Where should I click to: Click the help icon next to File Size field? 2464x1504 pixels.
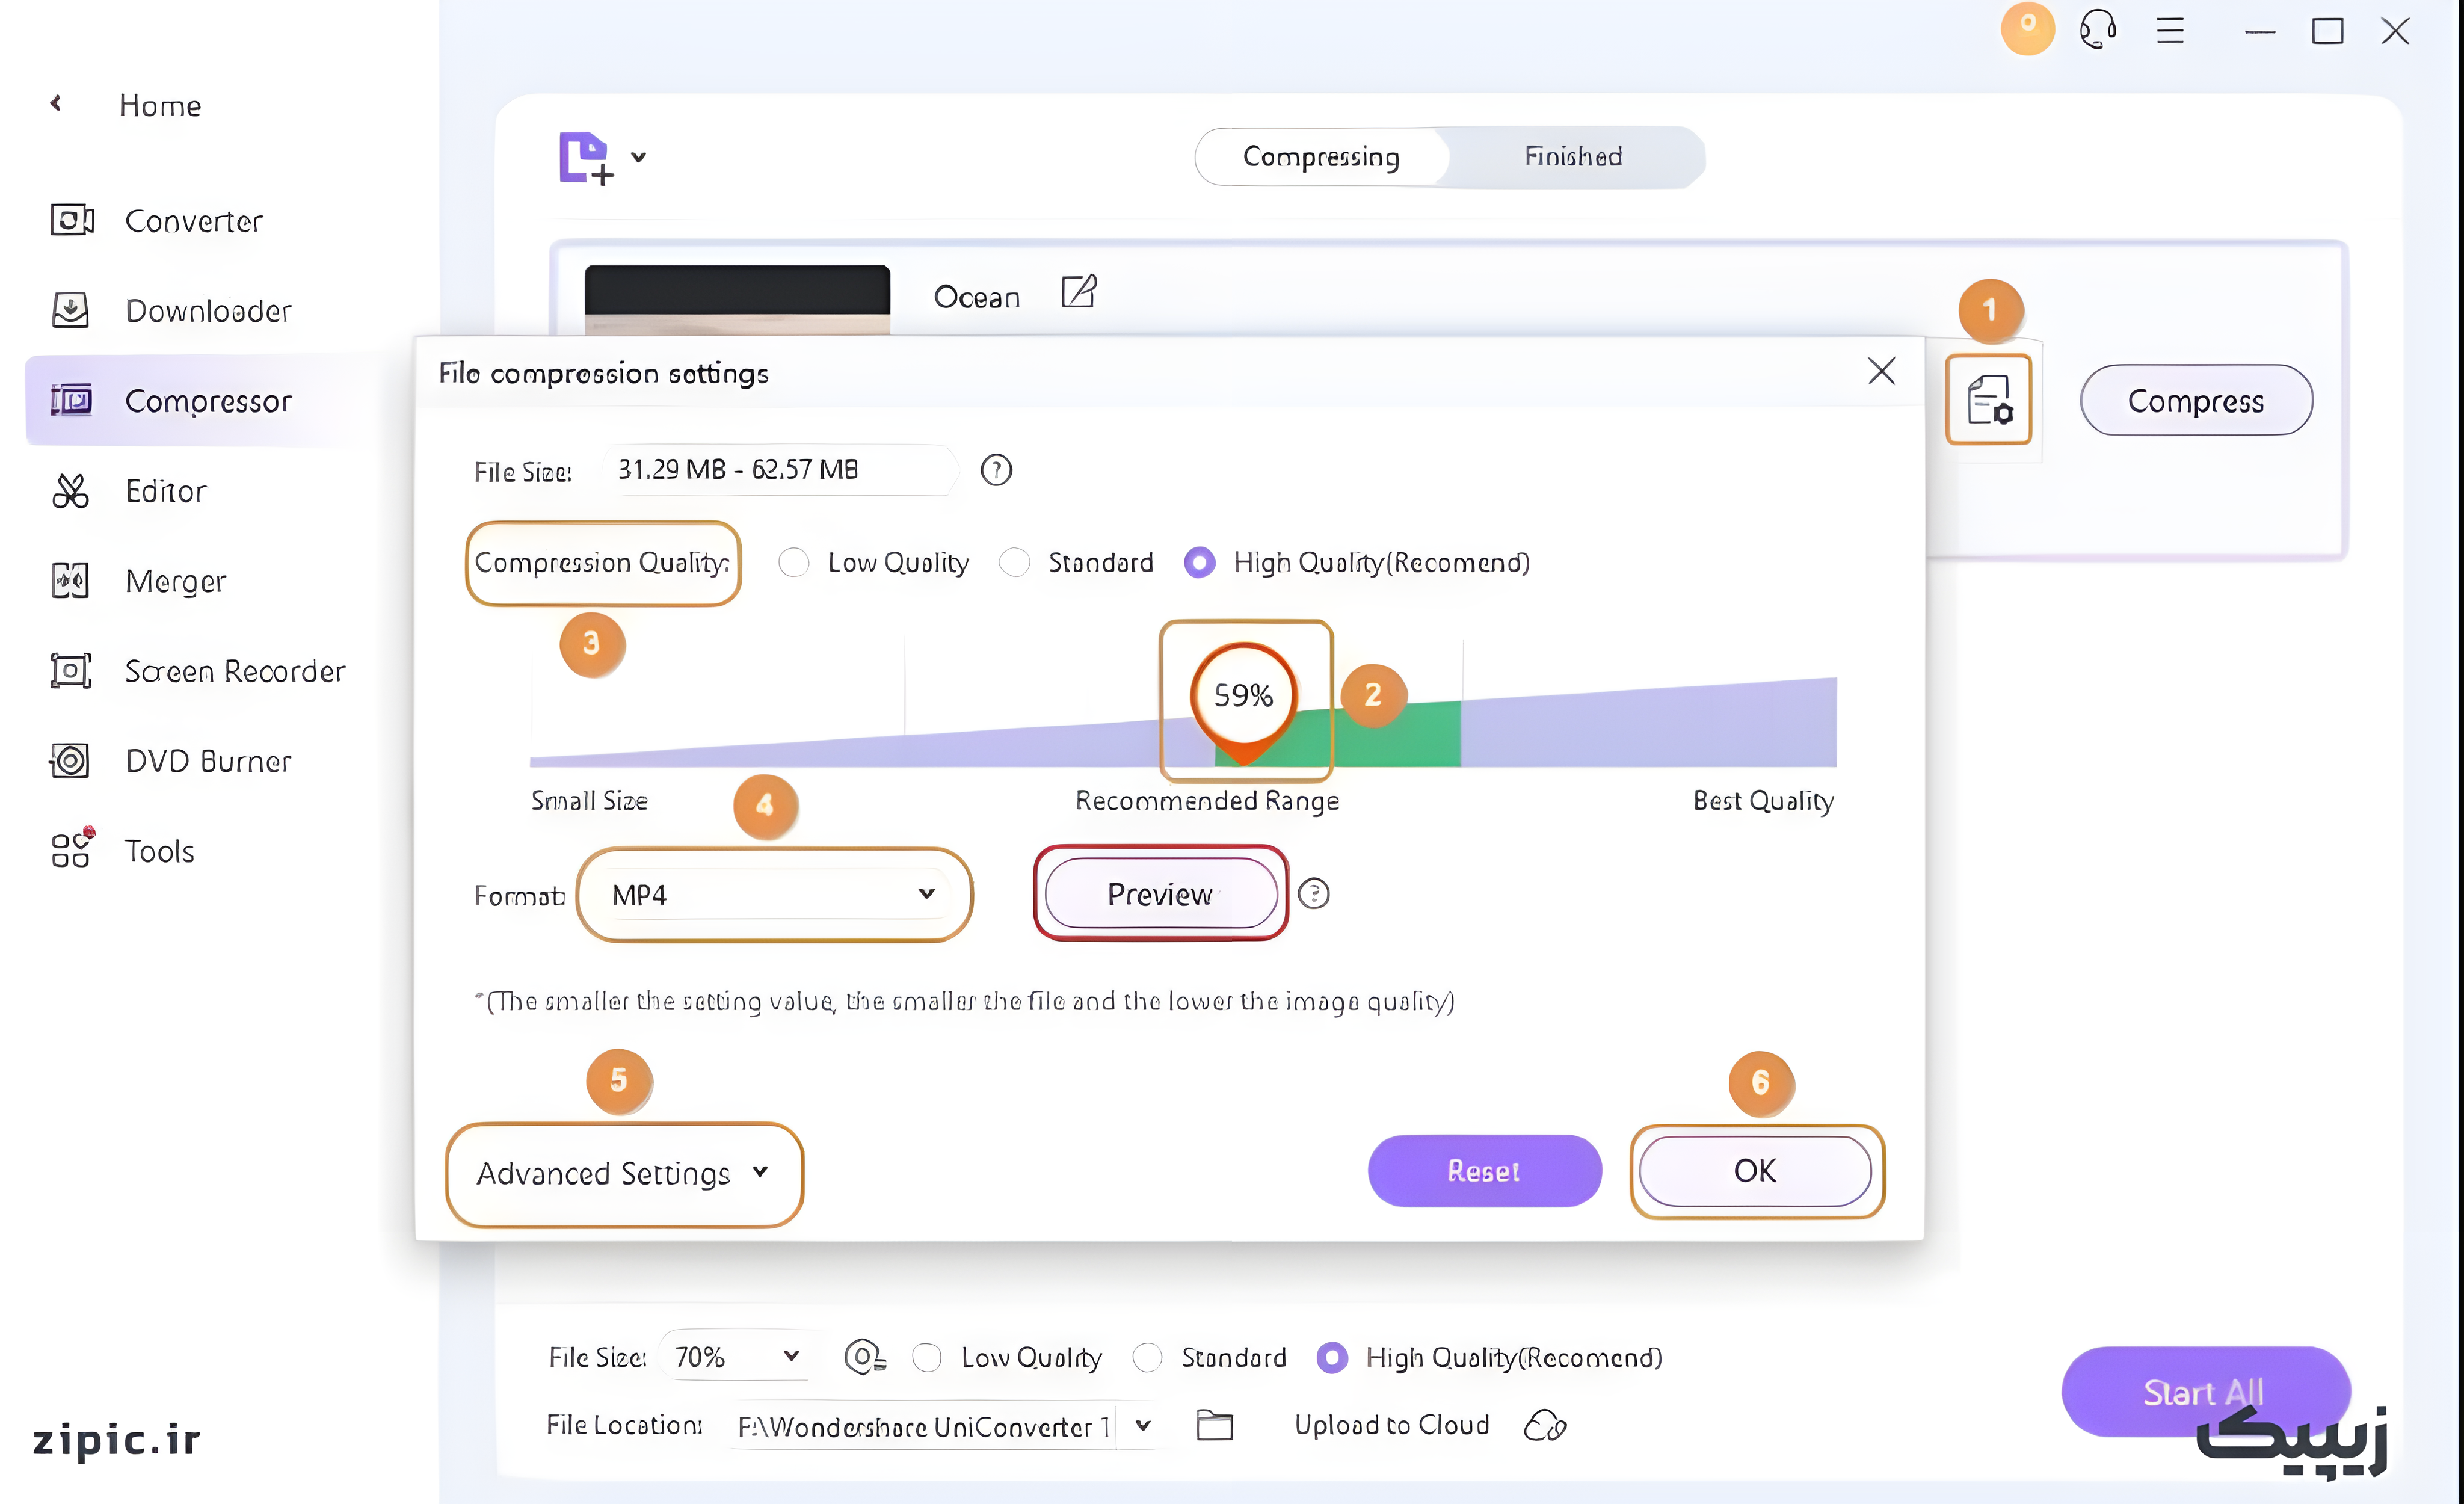pos(996,470)
